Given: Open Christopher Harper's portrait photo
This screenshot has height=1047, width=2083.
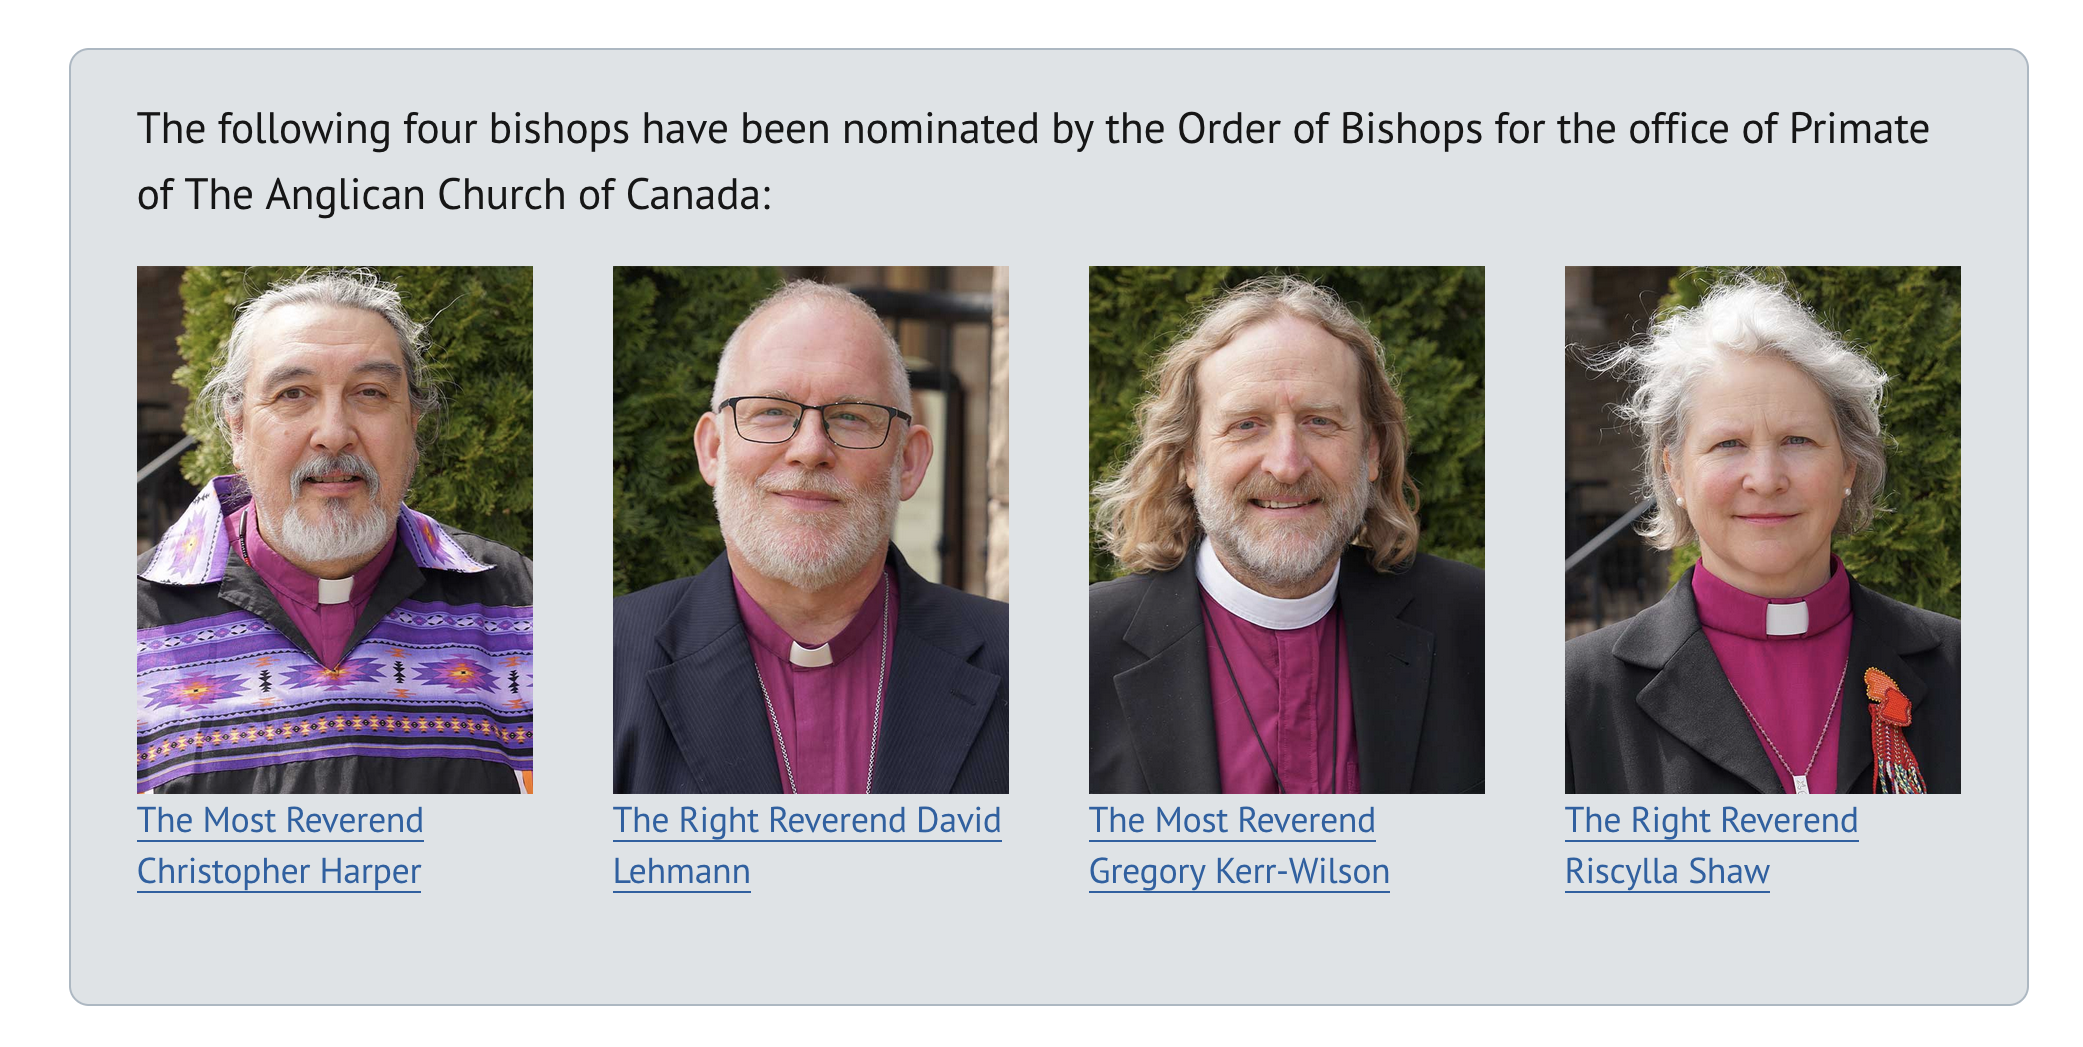Looking at the screenshot, I should pos(335,529).
